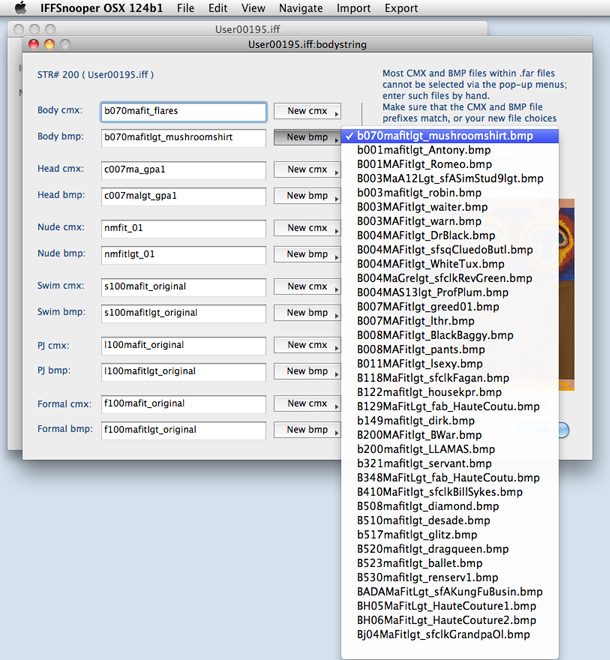Click the PJ cmx text field
610x660 pixels.
tap(184, 346)
